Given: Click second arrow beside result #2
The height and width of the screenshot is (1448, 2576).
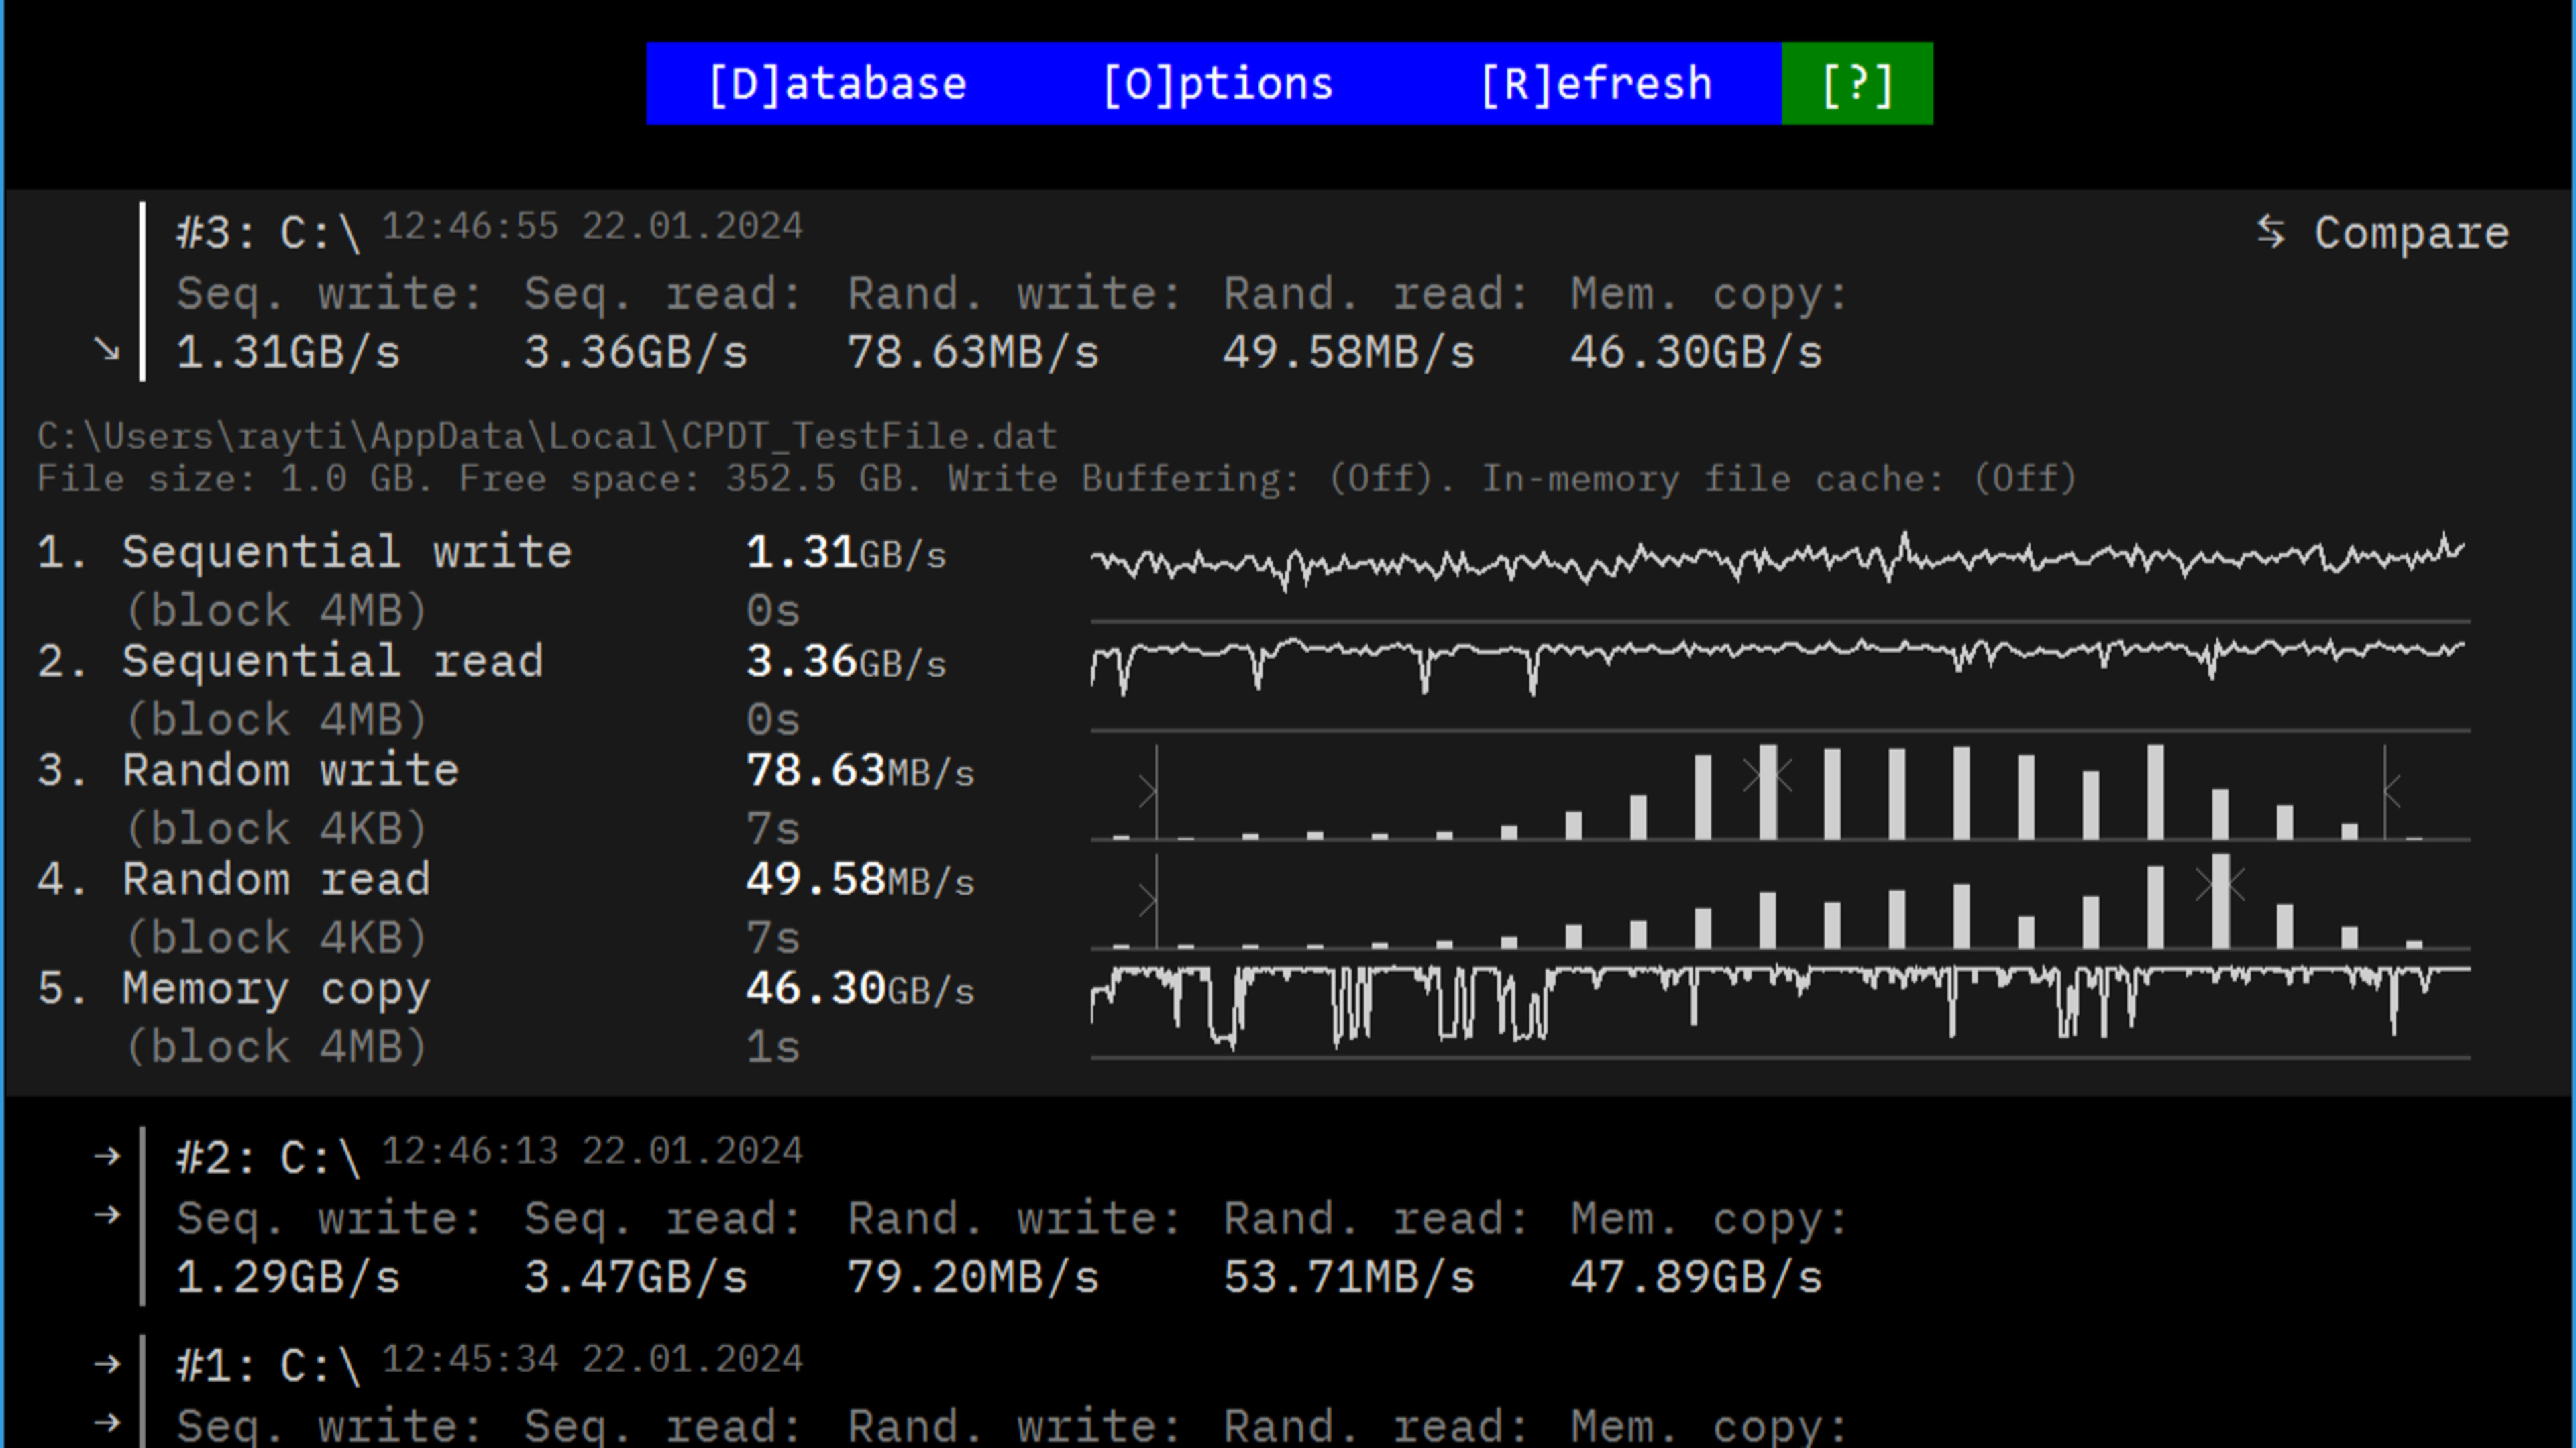Looking at the screenshot, I should tap(106, 1216).
